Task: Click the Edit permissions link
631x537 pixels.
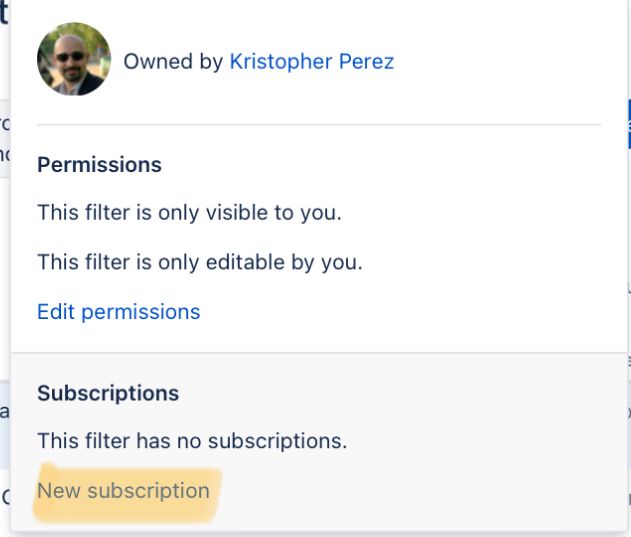Action: 119,312
